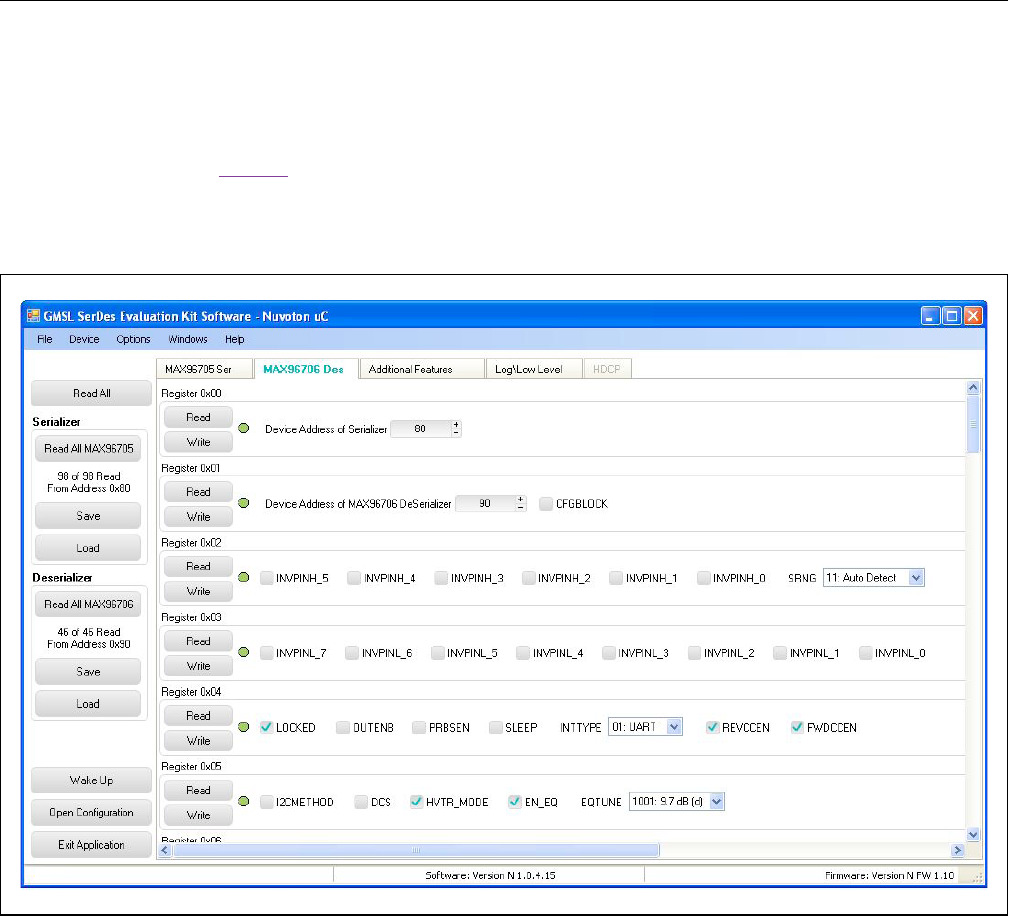
Task: Click the application icon in title bar
Action: click(x=33, y=316)
